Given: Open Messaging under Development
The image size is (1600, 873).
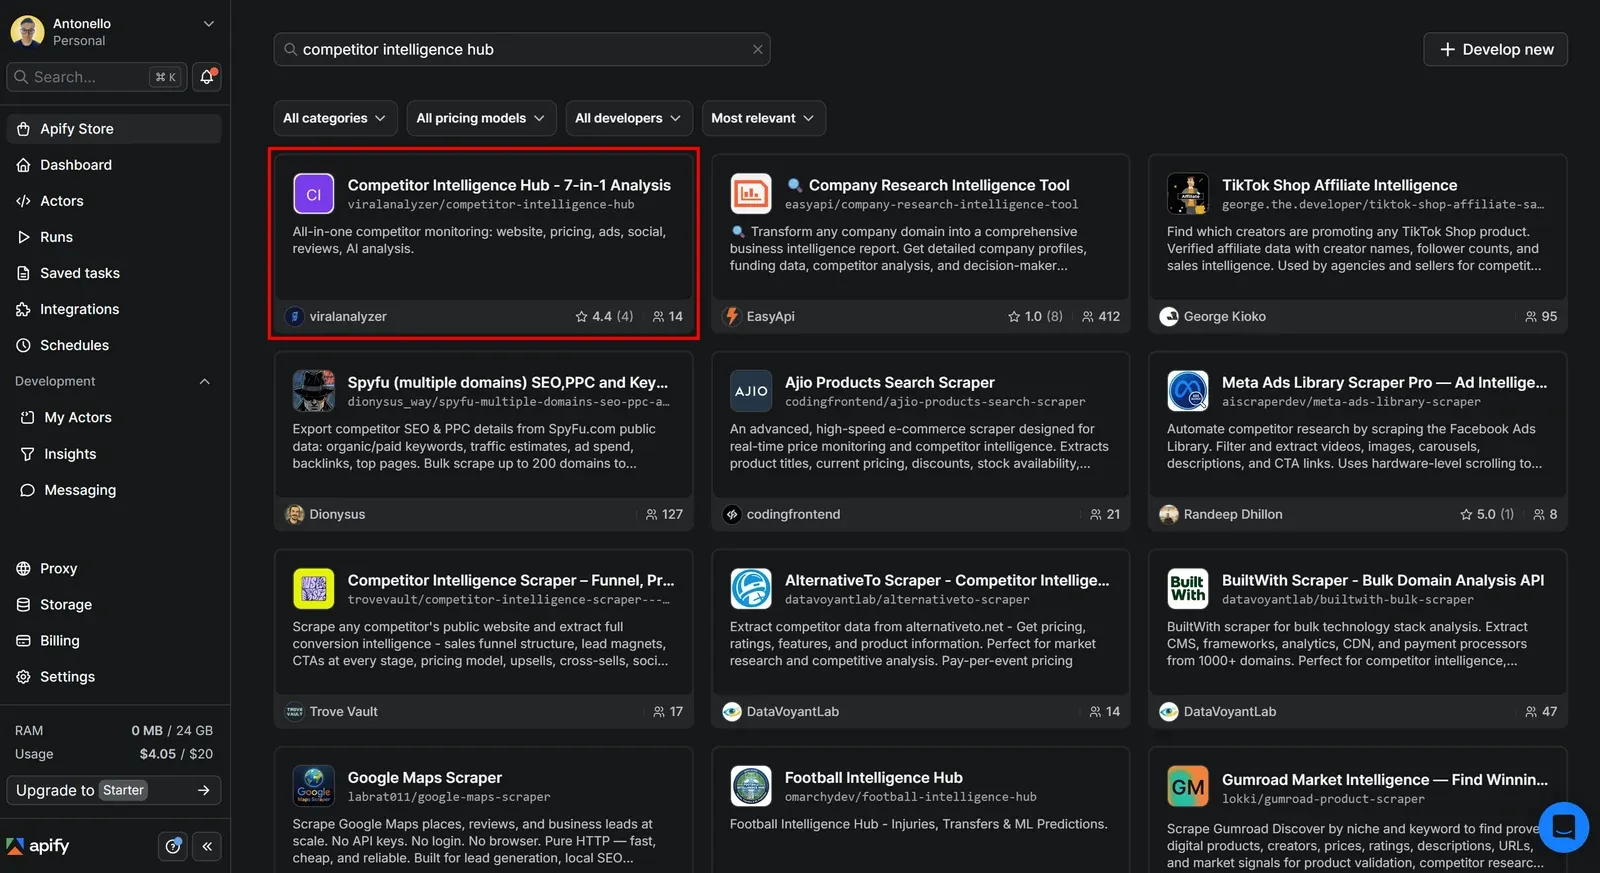Looking at the screenshot, I should coord(114,490).
